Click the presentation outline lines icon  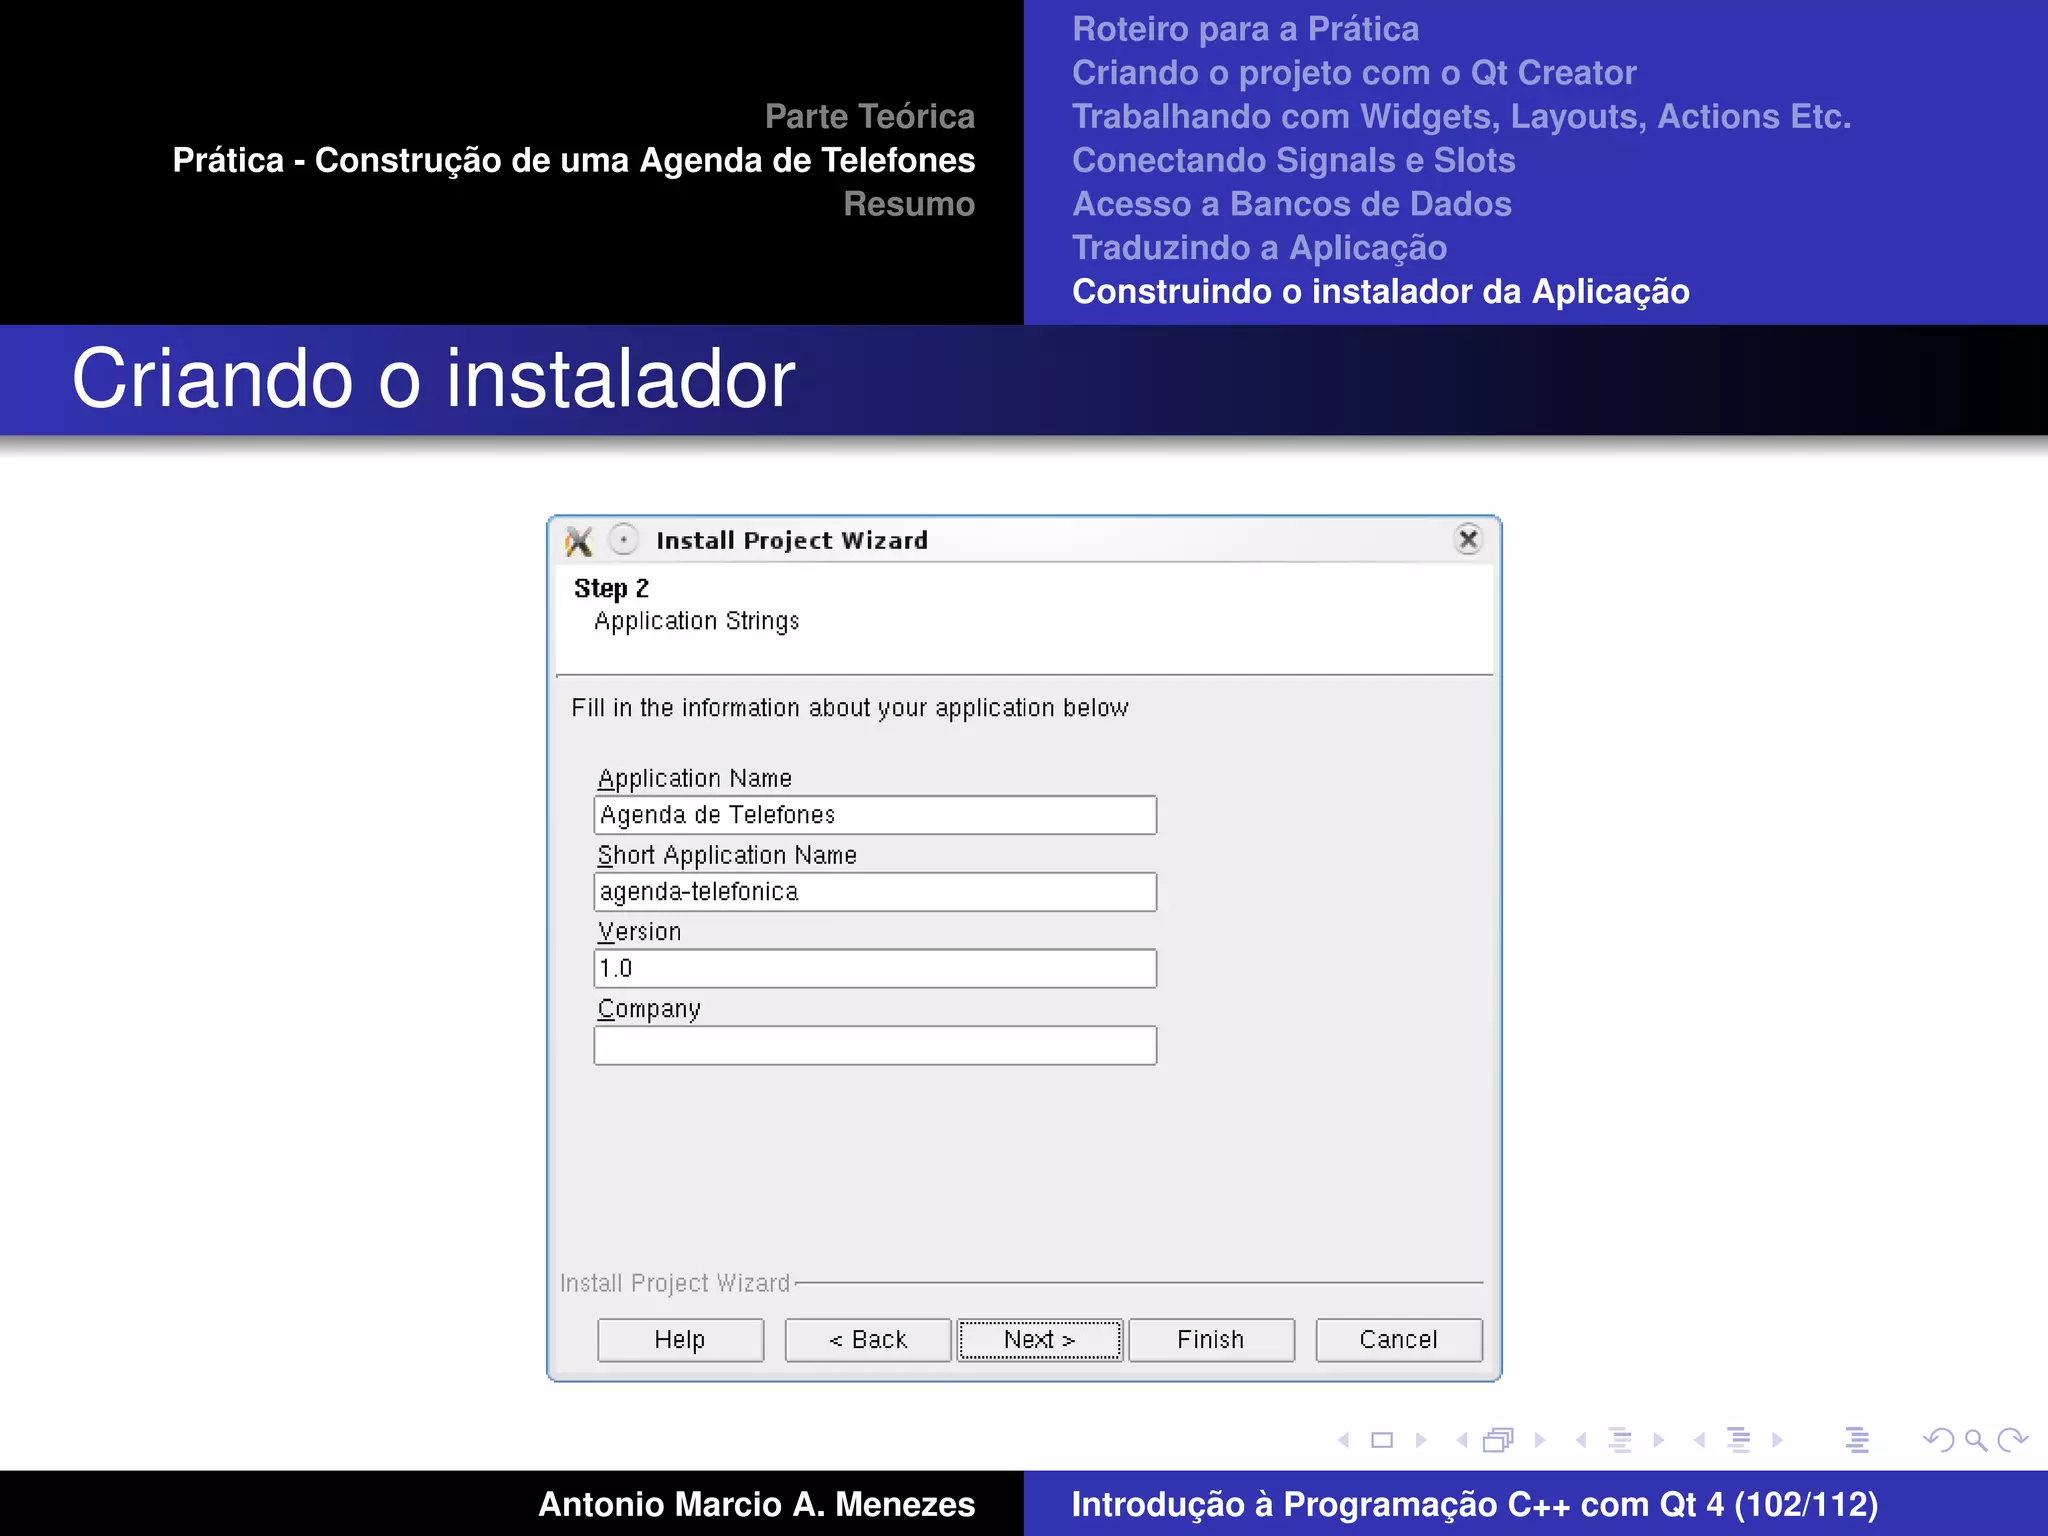[1857, 1440]
